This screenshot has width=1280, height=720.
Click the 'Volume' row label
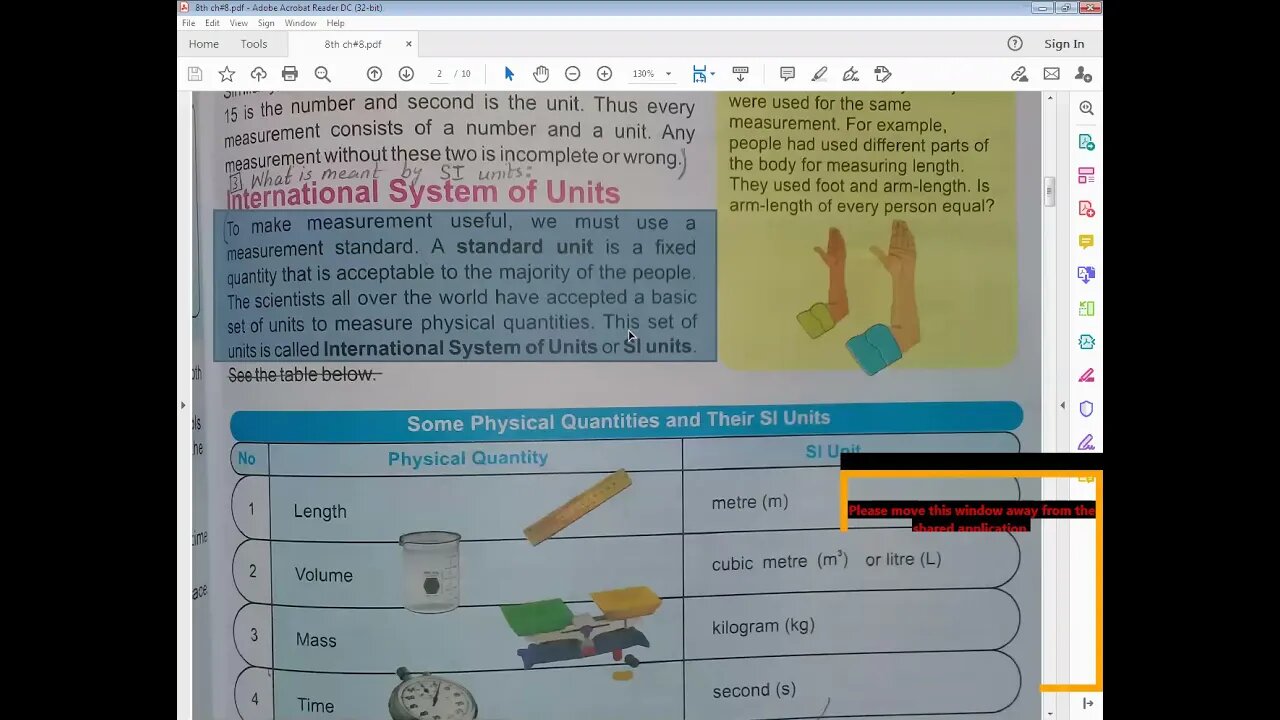[323, 575]
